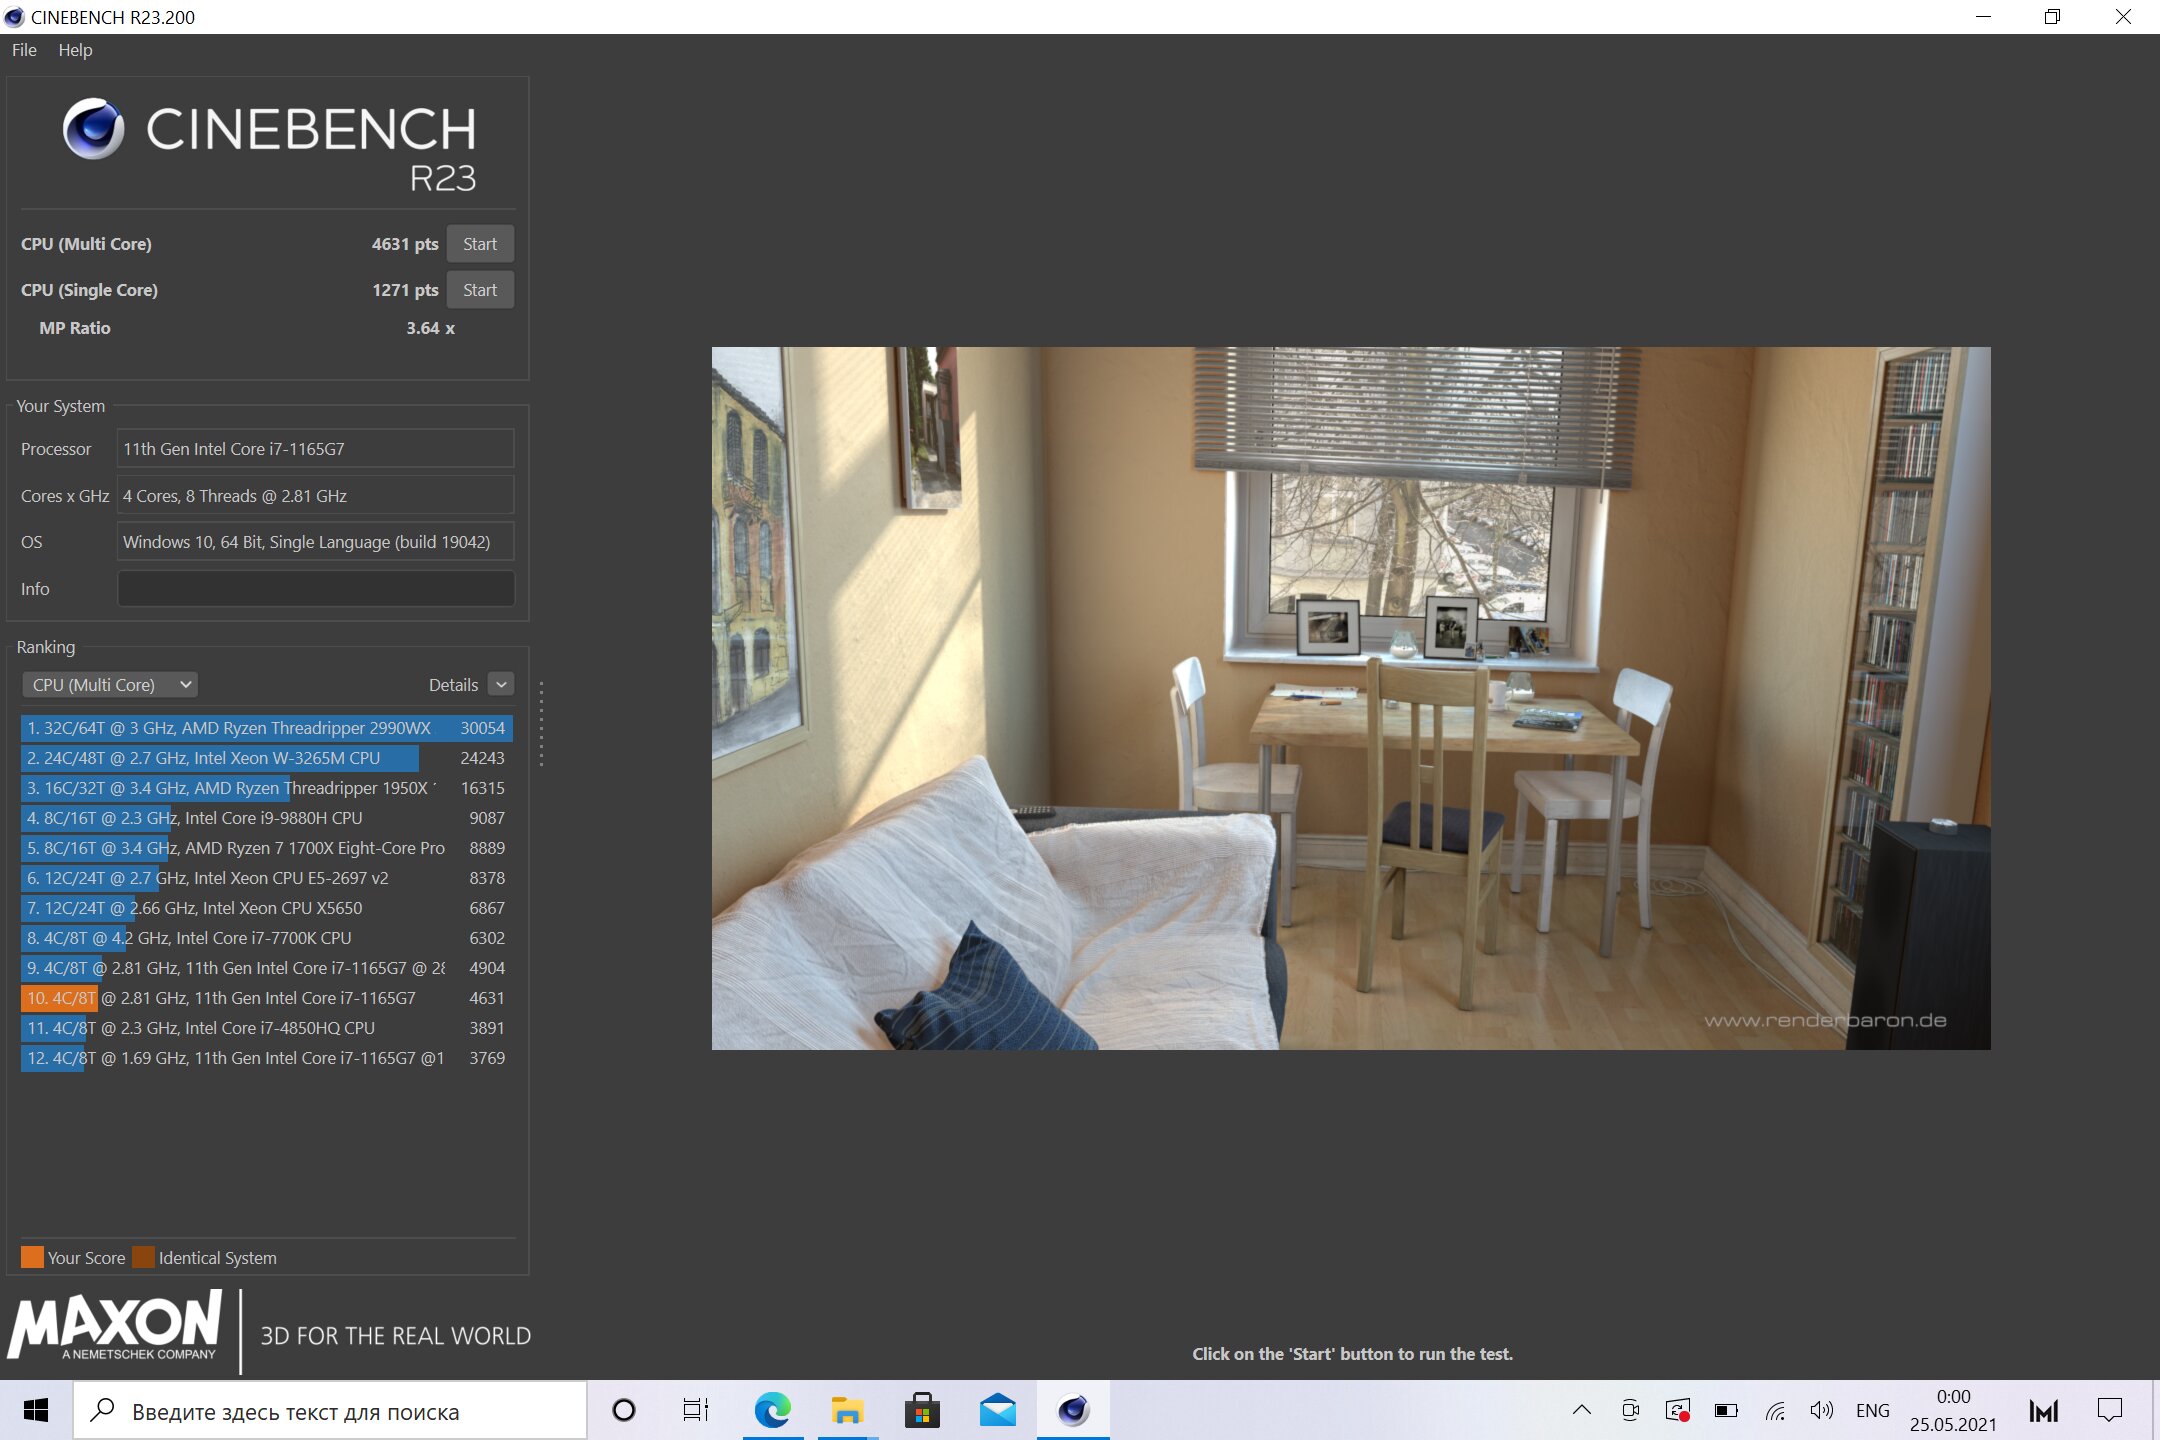Image resolution: width=2160 pixels, height=1440 pixels.
Task: Open Microsoft Edge from the taskbar
Action: 772,1410
